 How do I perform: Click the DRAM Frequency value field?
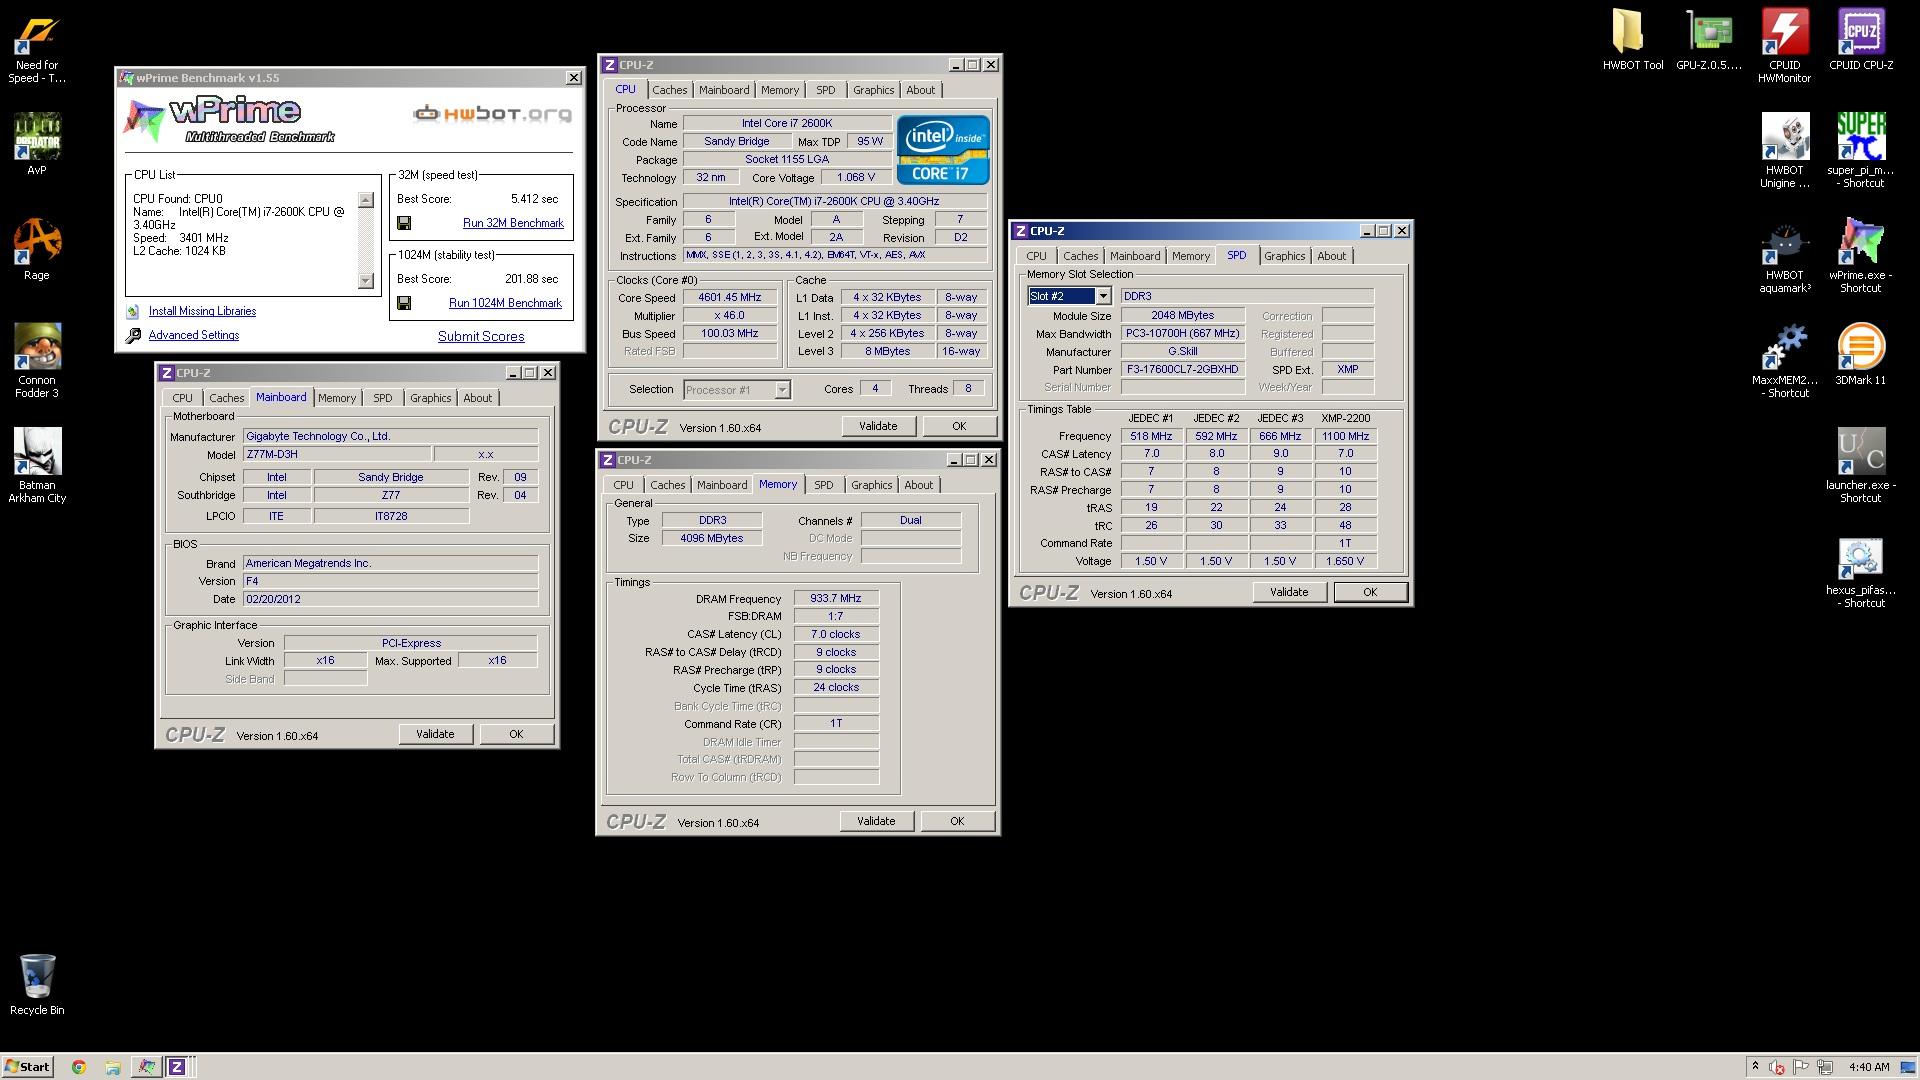836,598
